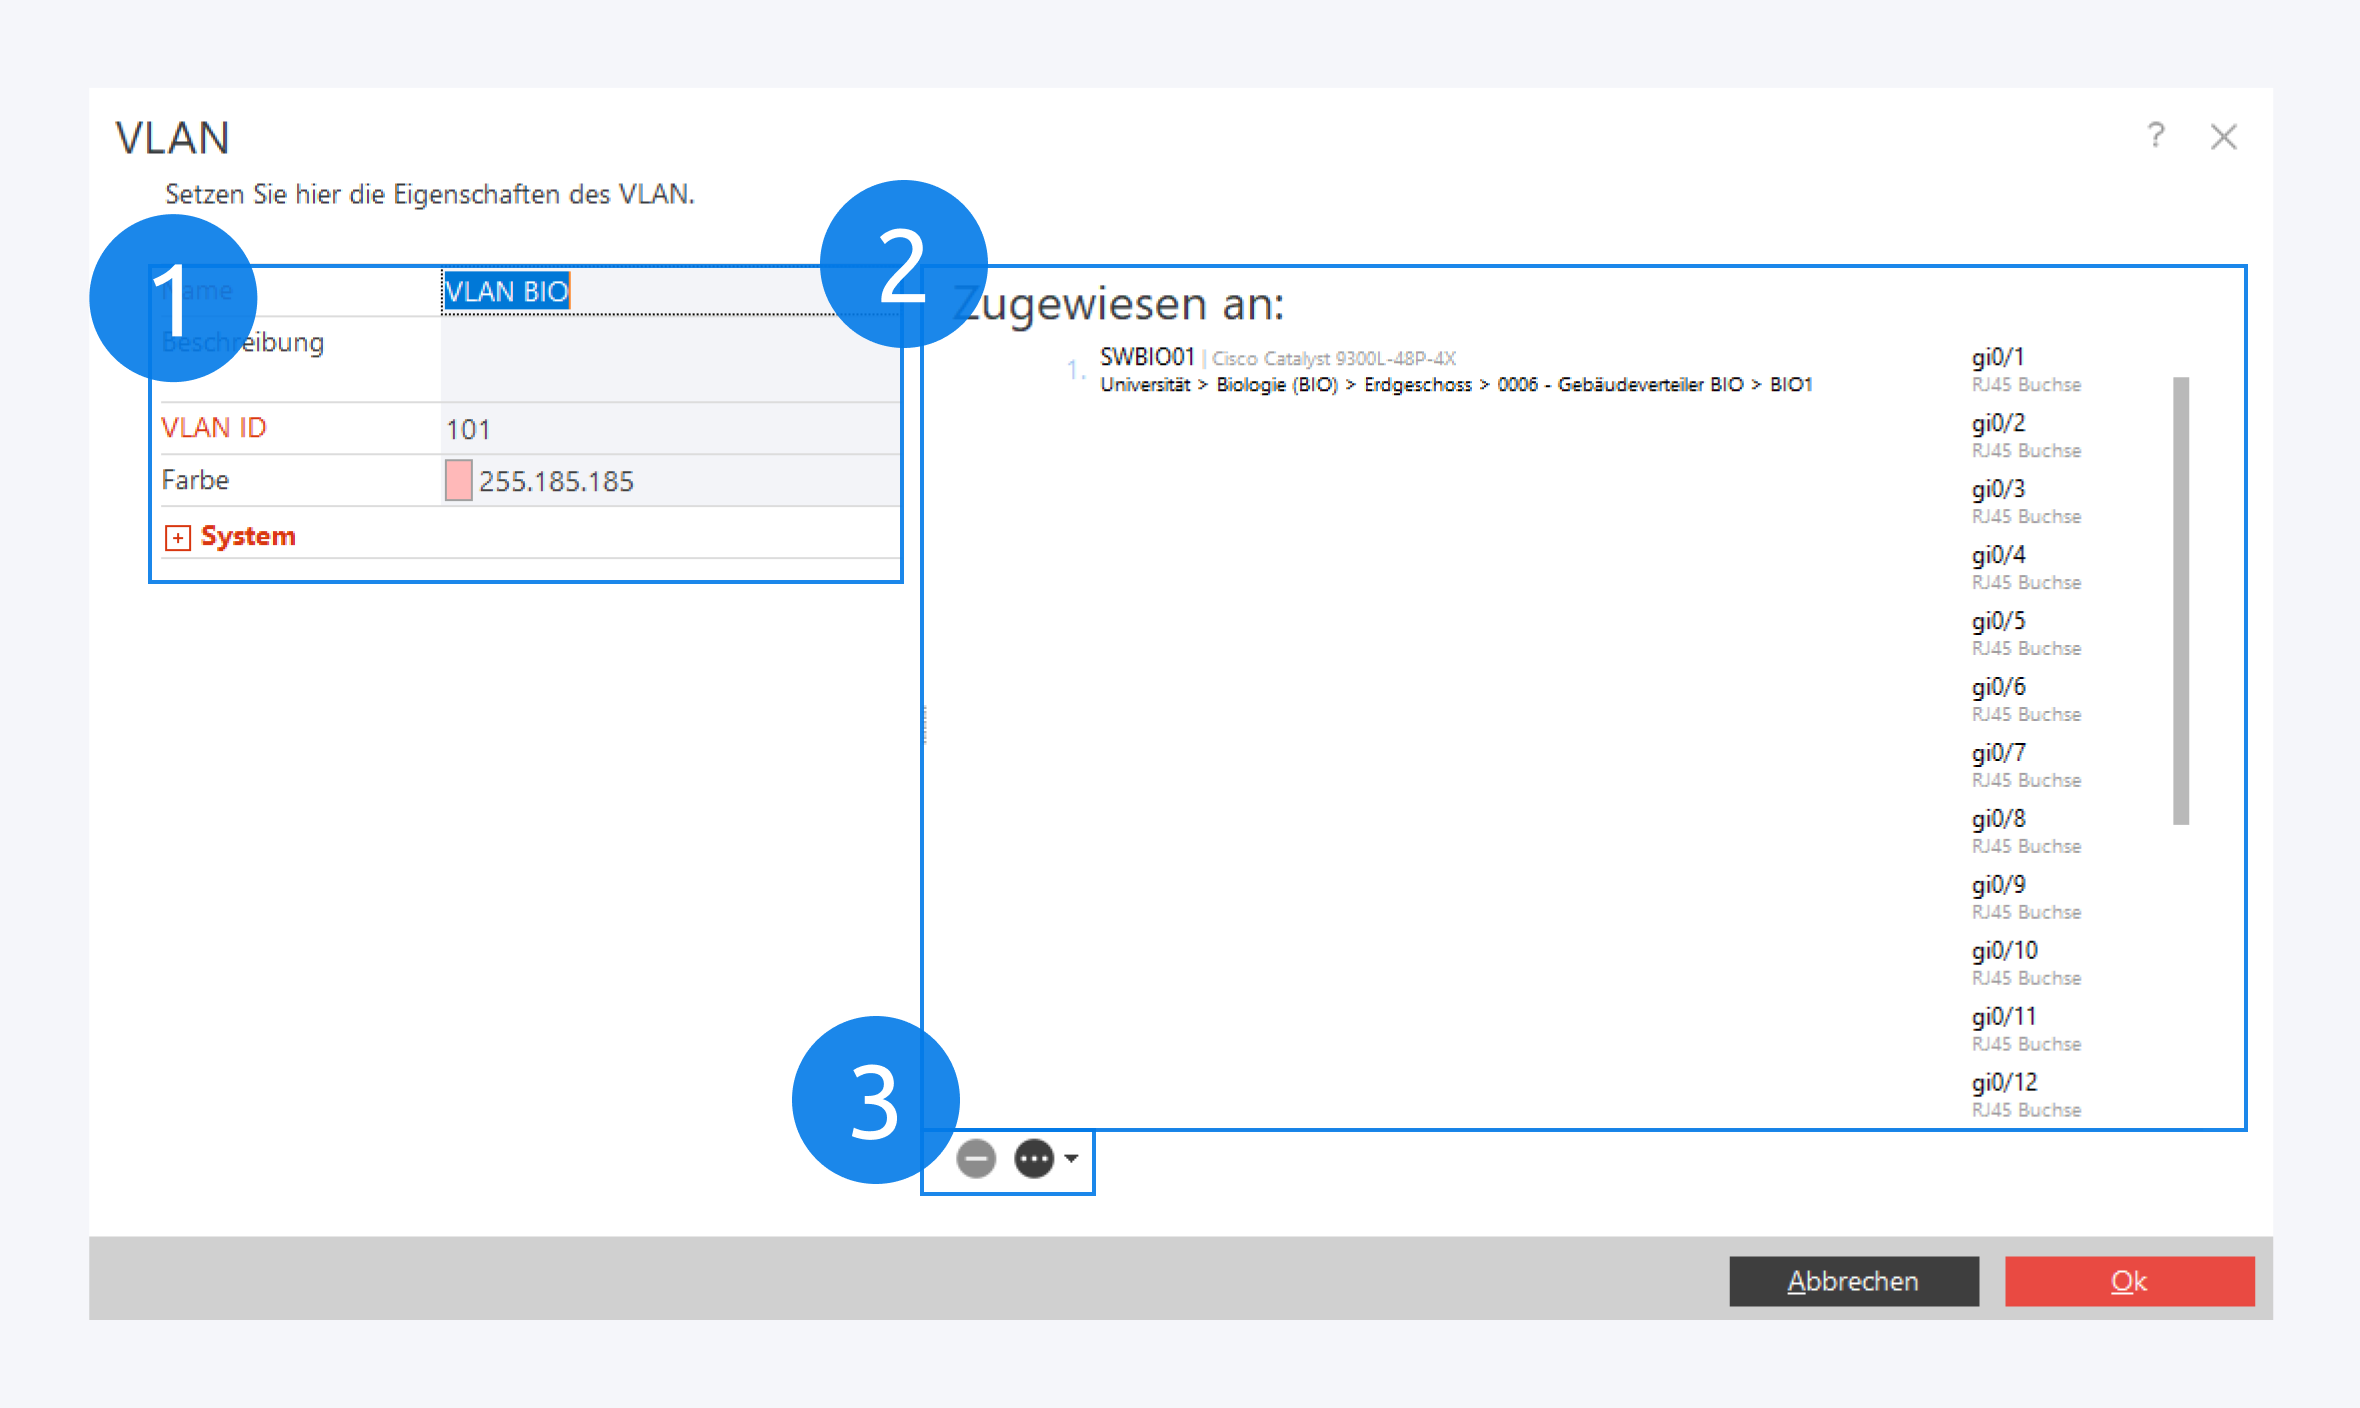The width and height of the screenshot is (2360, 1408).
Task: Expand the System property group
Action: [178, 538]
